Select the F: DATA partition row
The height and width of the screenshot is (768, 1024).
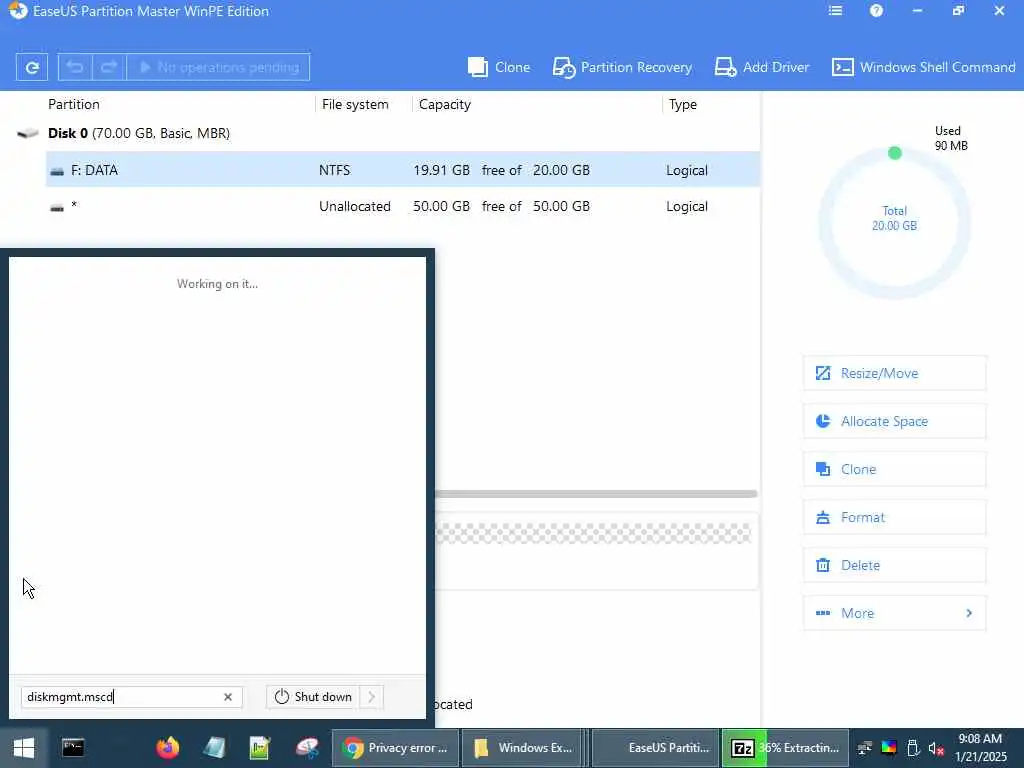point(402,170)
